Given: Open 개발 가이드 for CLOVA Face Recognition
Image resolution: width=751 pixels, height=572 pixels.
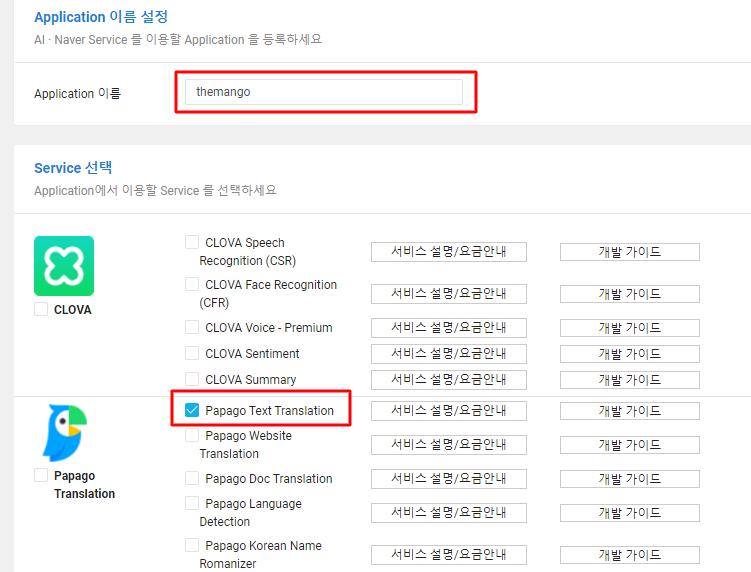Looking at the screenshot, I should tap(630, 294).
